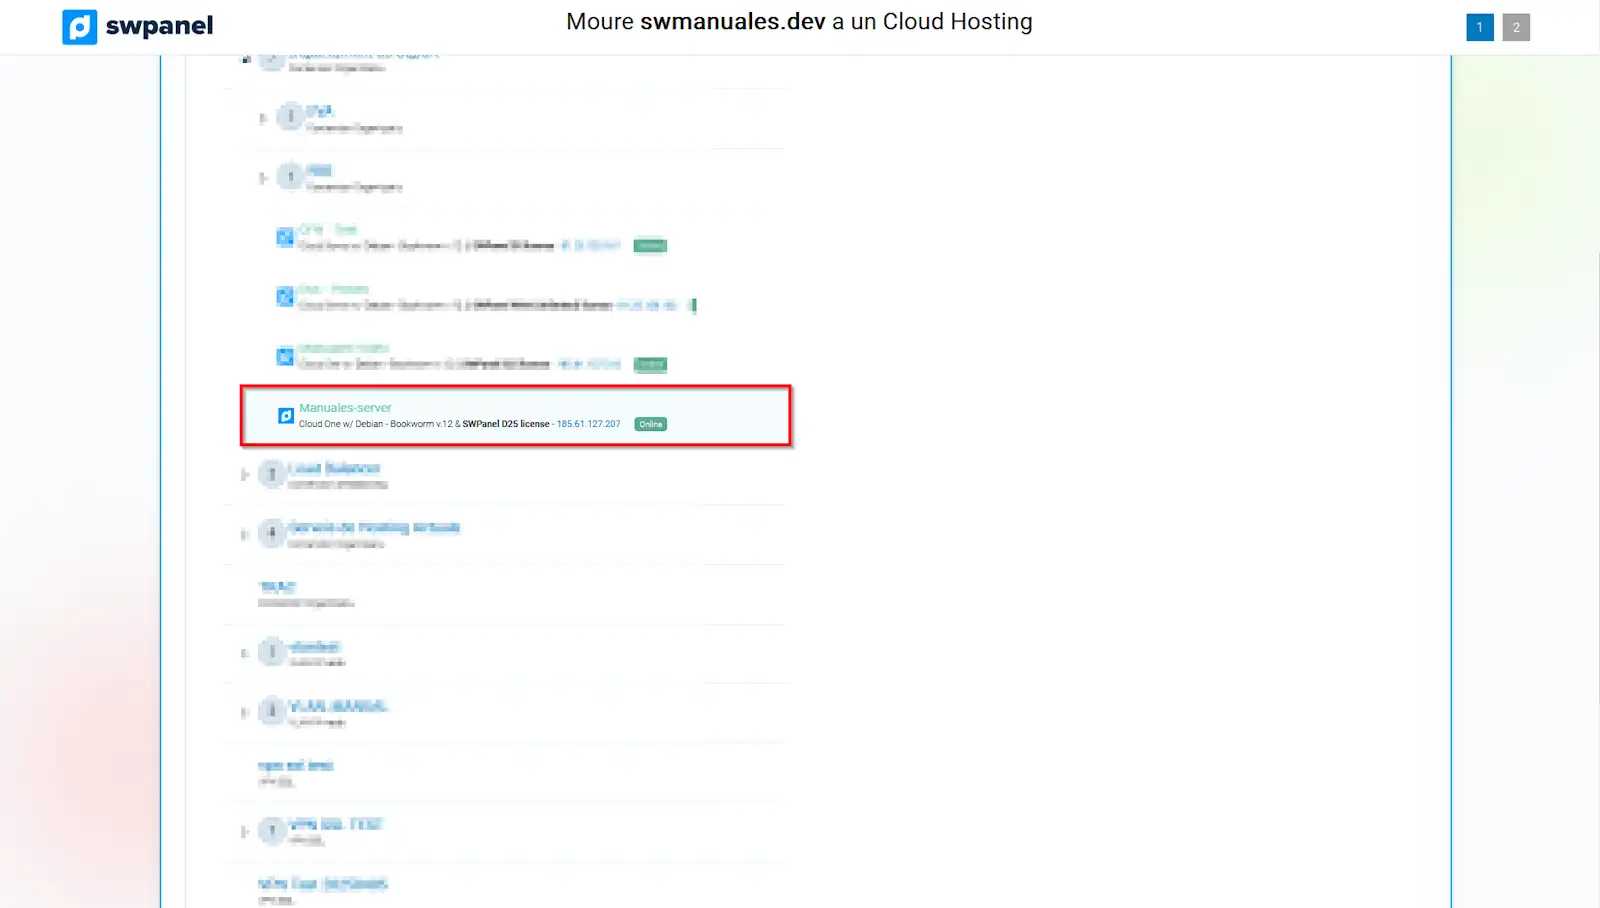Click the SWPanel icon beside Manuales-server

285,415
